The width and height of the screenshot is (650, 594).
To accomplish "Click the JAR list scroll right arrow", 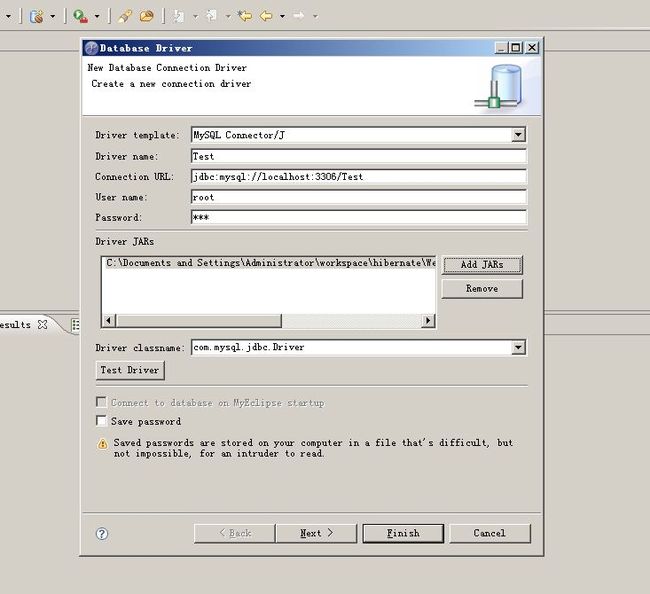I will click(x=428, y=320).
